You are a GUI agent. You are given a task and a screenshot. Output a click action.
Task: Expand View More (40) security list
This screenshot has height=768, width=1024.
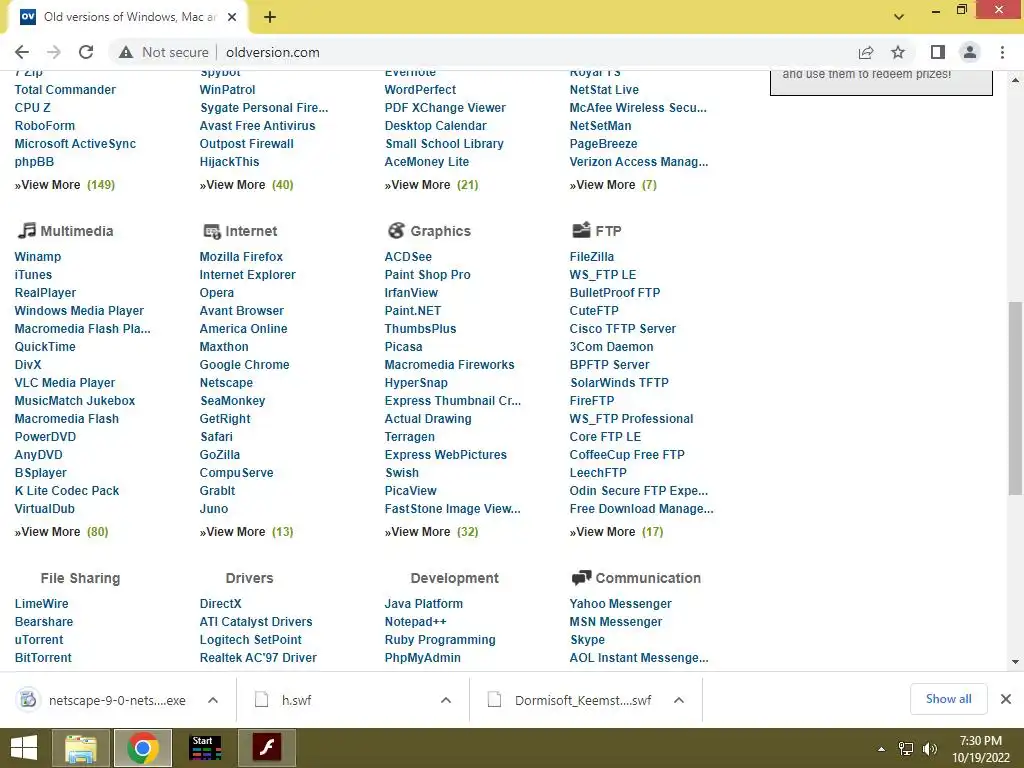click(246, 185)
